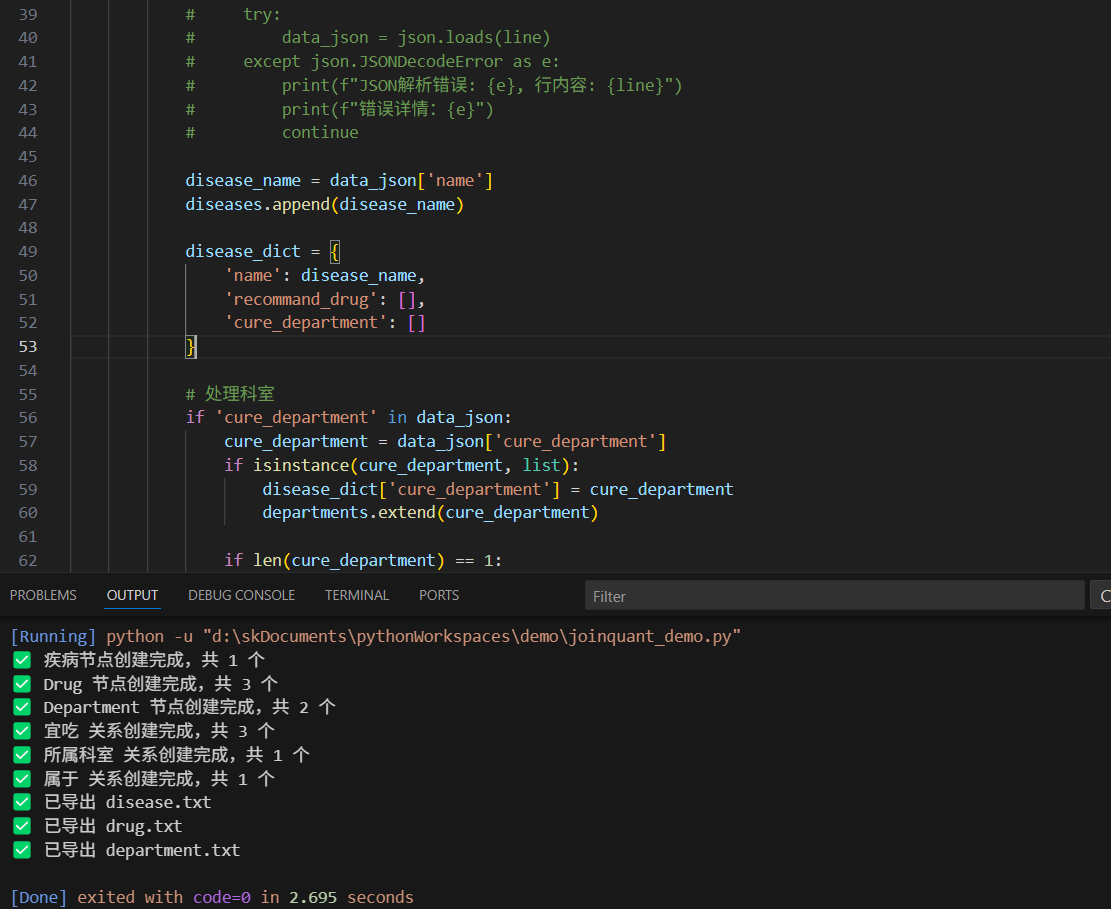The height and width of the screenshot is (909, 1111).
Task: Click green check beside '已导出 disease.txt'
Action: point(22,803)
